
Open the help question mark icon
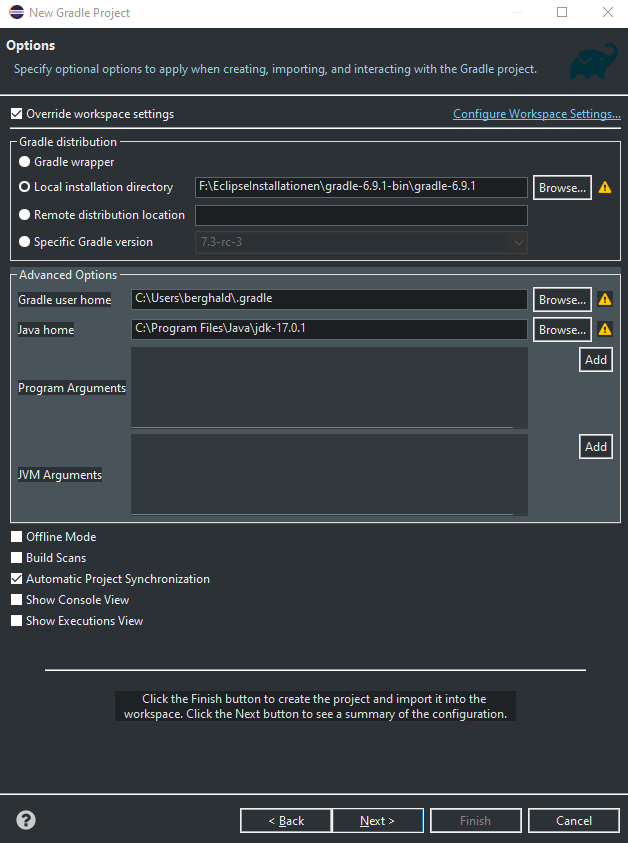click(26, 820)
